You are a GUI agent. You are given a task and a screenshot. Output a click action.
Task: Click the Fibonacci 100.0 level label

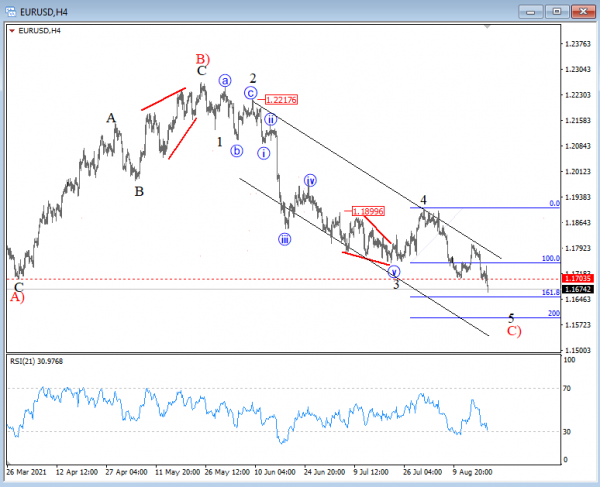pyautogui.click(x=551, y=259)
